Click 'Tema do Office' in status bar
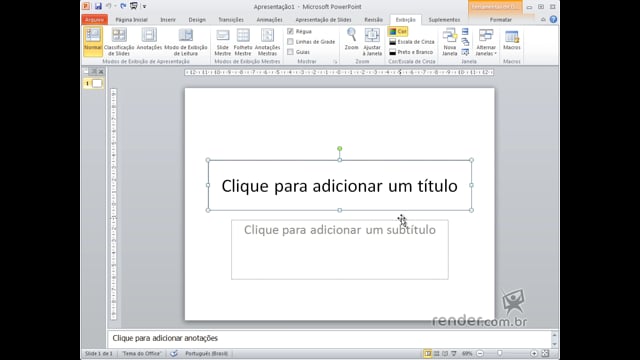 (x=142, y=353)
